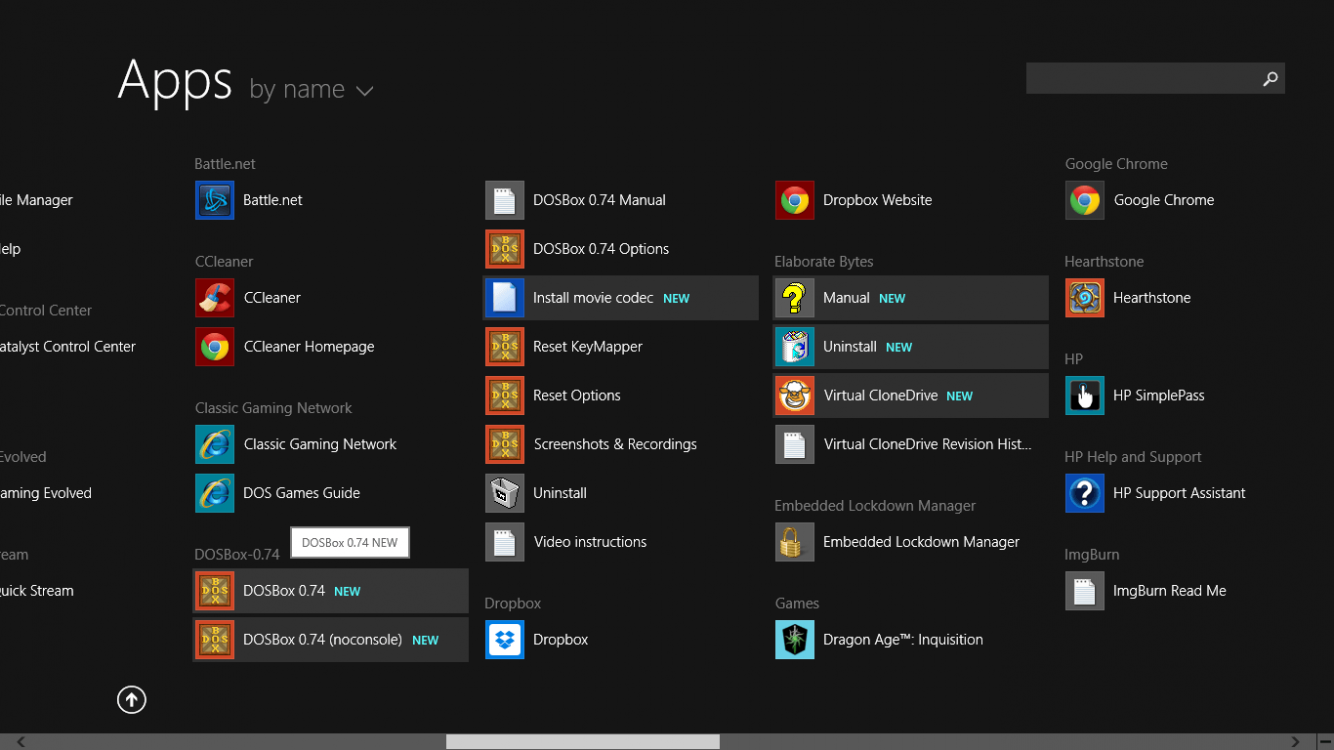Open ImgBurn Read Me document icon
The height and width of the screenshot is (750, 1334).
pyautogui.click(x=1084, y=591)
